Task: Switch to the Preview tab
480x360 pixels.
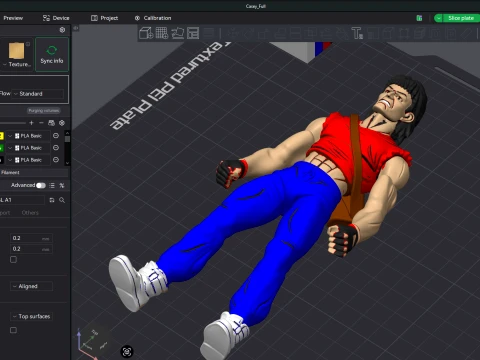Action: 13,18
